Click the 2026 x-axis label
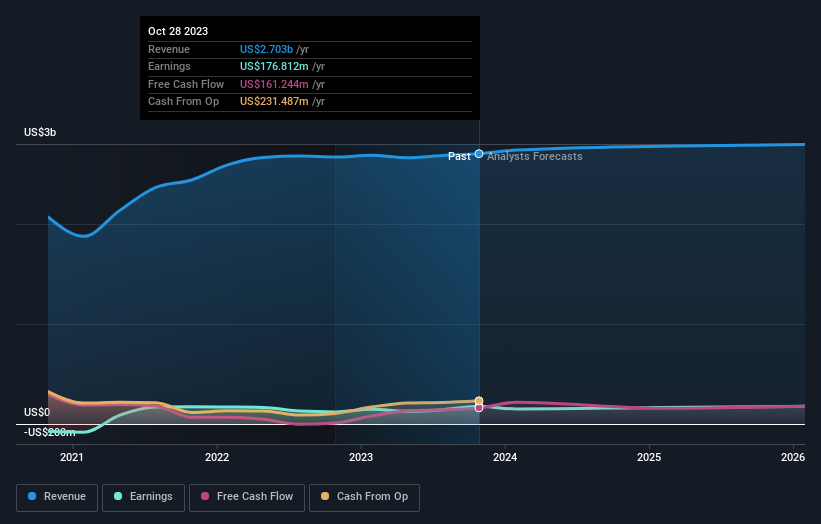Image resolution: width=821 pixels, height=524 pixels. (x=793, y=457)
